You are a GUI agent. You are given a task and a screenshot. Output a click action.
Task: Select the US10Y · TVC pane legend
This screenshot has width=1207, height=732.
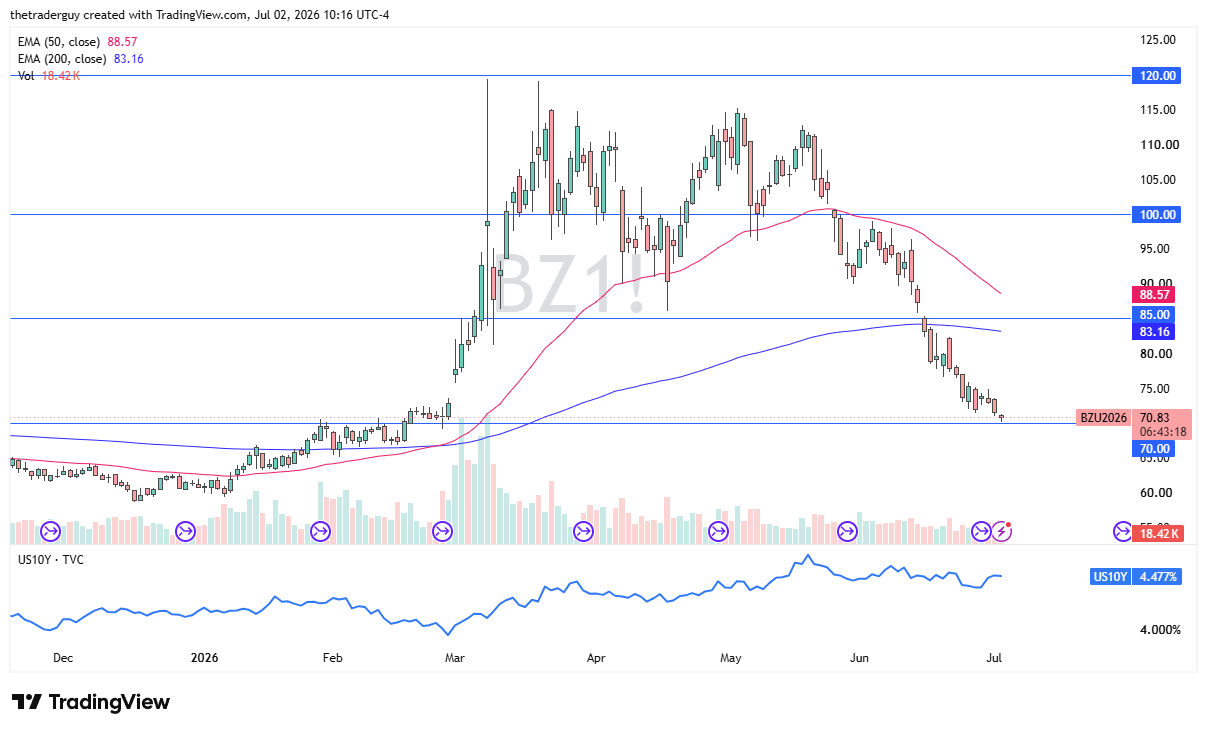[x=51, y=560]
